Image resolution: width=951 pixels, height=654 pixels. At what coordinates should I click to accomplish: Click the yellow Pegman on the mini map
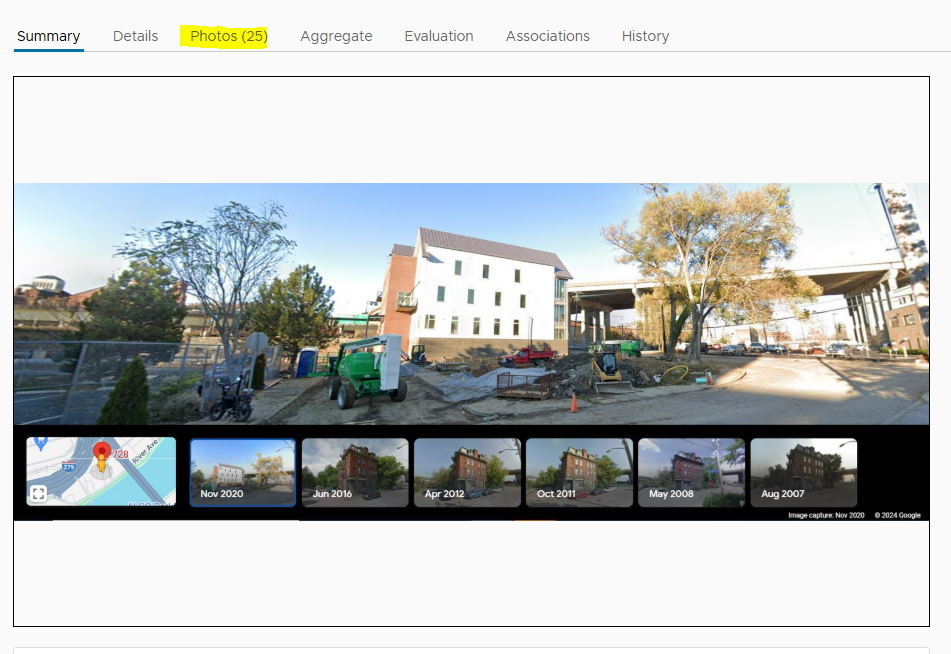pyautogui.click(x=102, y=465)
